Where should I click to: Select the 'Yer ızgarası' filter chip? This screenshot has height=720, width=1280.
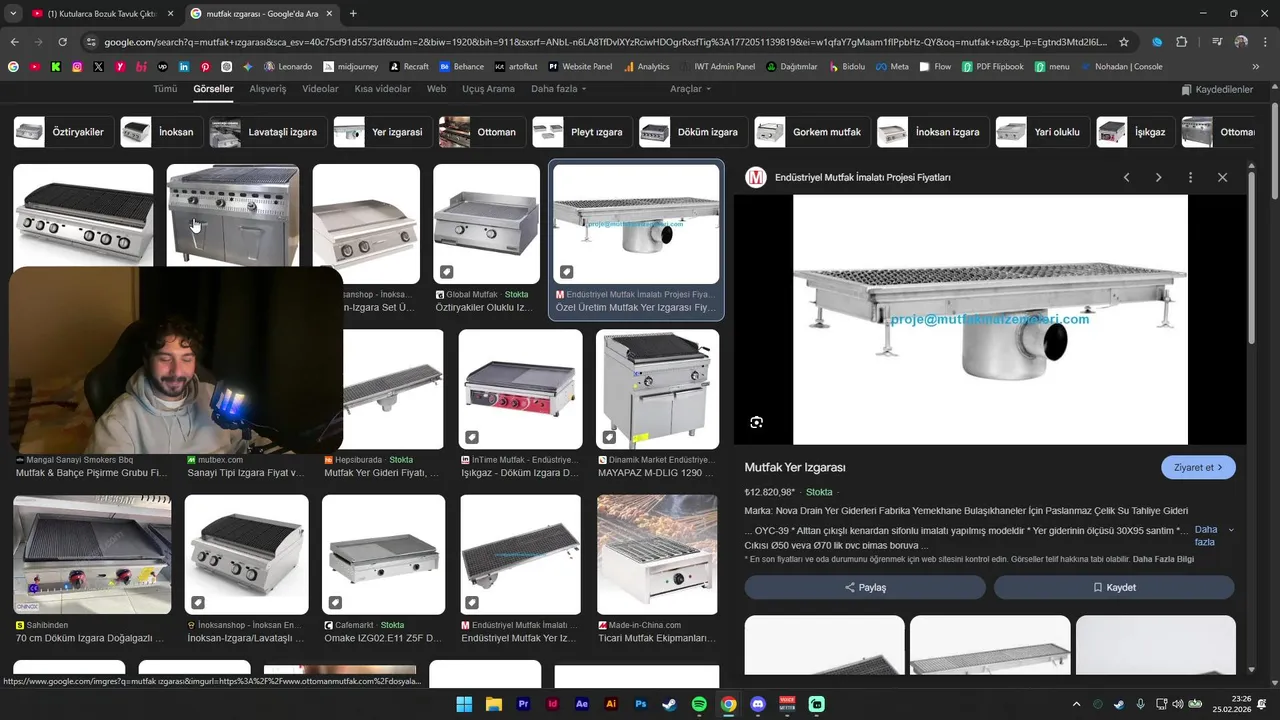pyautogui.click(x=382, y=132)
